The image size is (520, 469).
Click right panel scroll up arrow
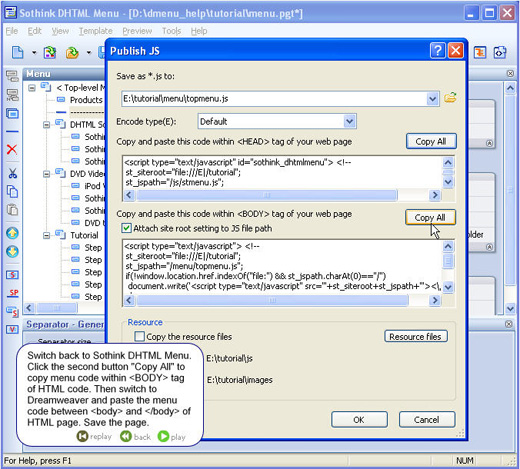[x=510, y=88]
